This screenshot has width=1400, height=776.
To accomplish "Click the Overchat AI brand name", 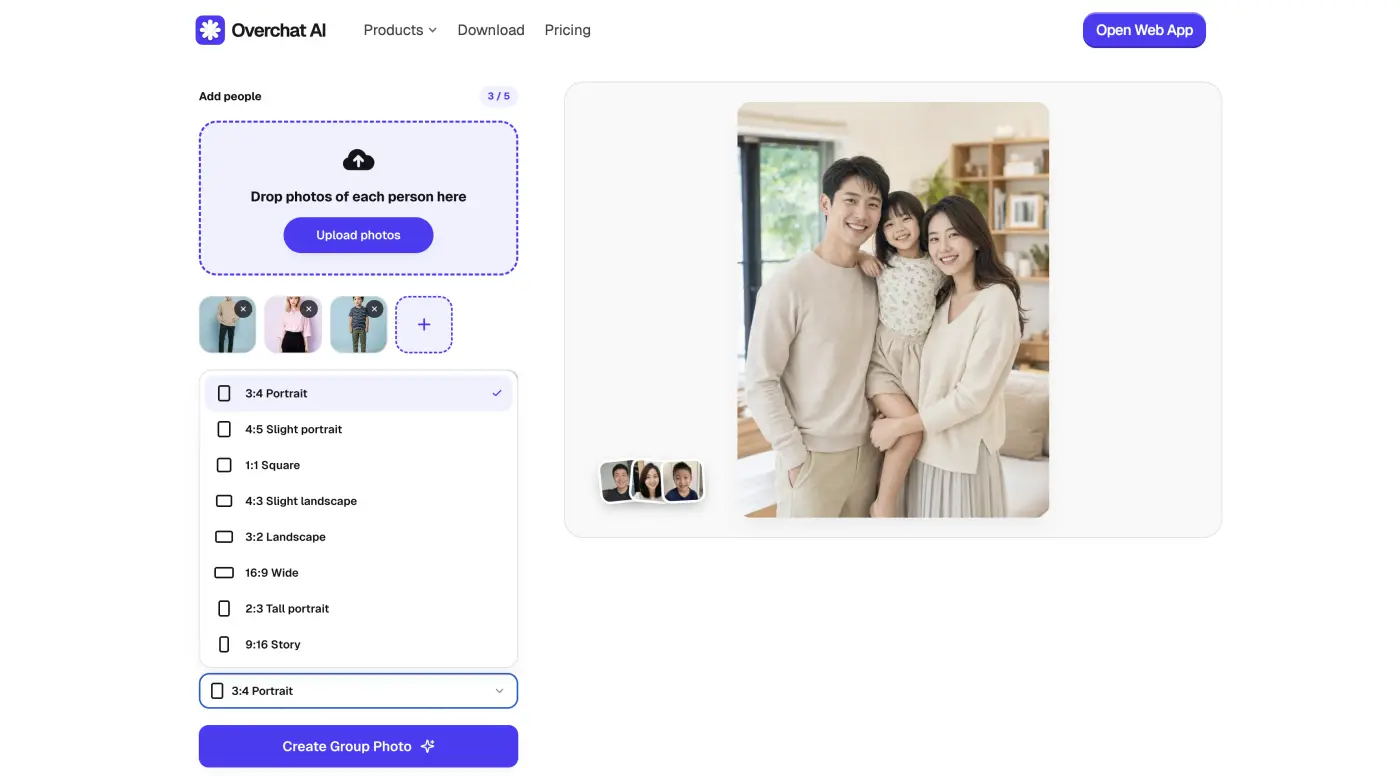I will 279,30.
